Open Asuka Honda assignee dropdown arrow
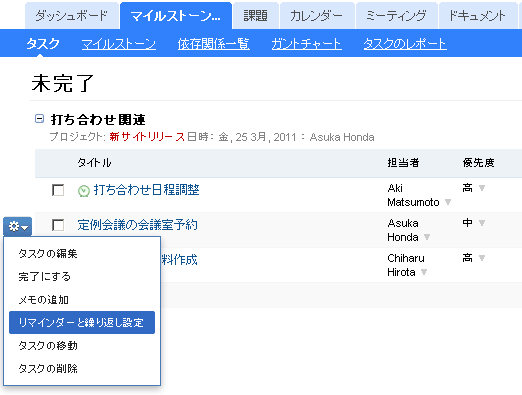Screen dimensions: 522x395 coord(427,237)
